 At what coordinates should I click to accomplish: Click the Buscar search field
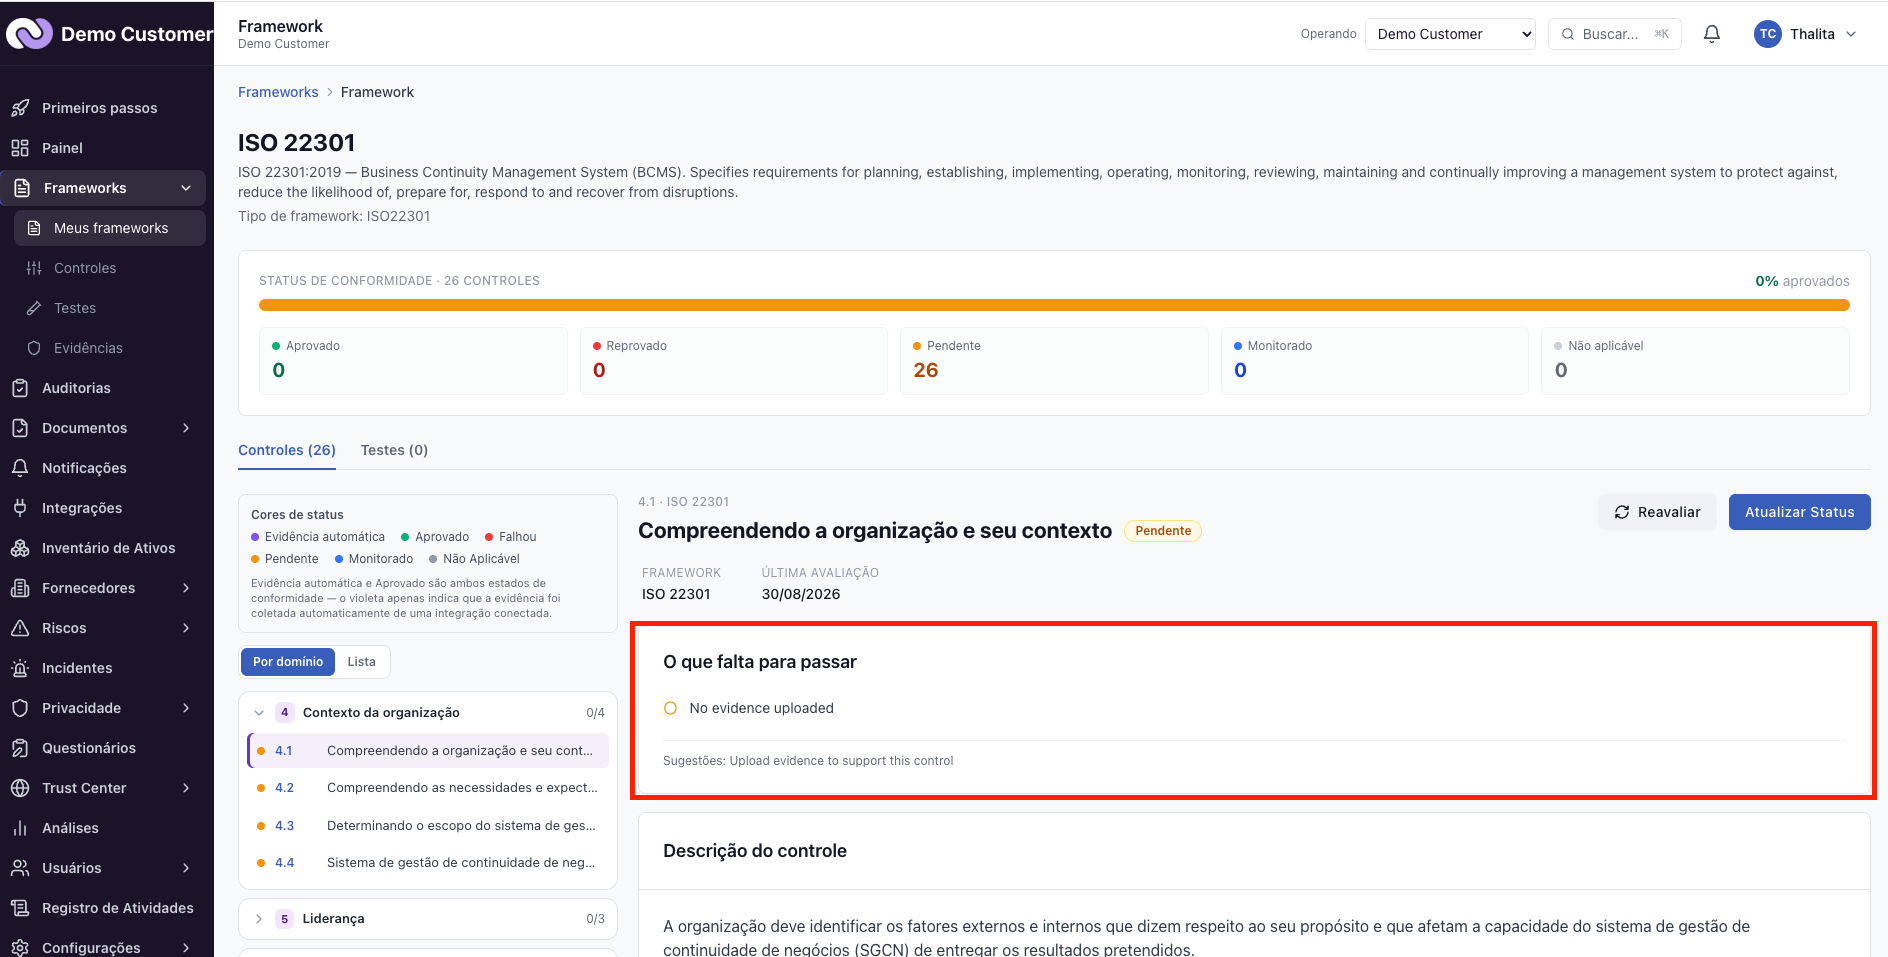pyautogui.click(x=1614, y=34)
